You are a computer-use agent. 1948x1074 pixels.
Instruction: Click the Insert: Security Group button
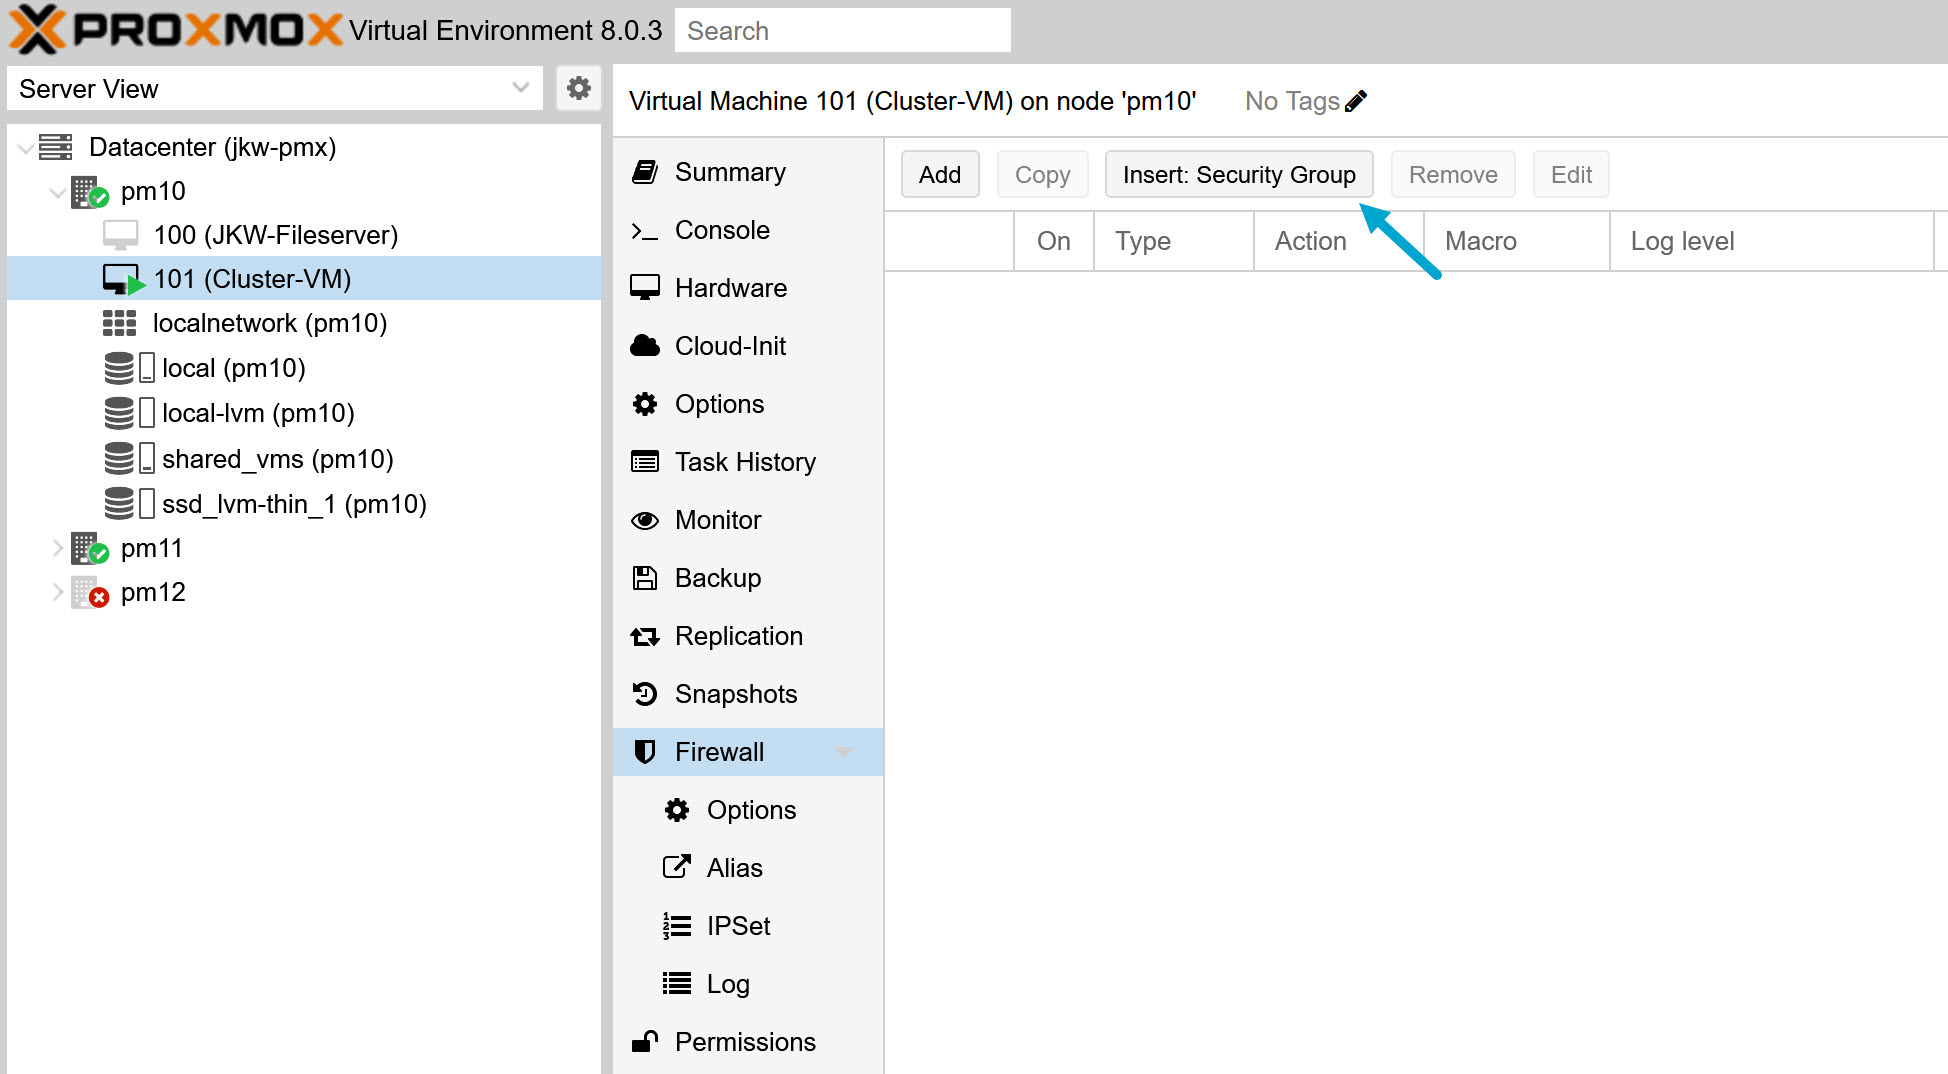tap(1238, 174)
